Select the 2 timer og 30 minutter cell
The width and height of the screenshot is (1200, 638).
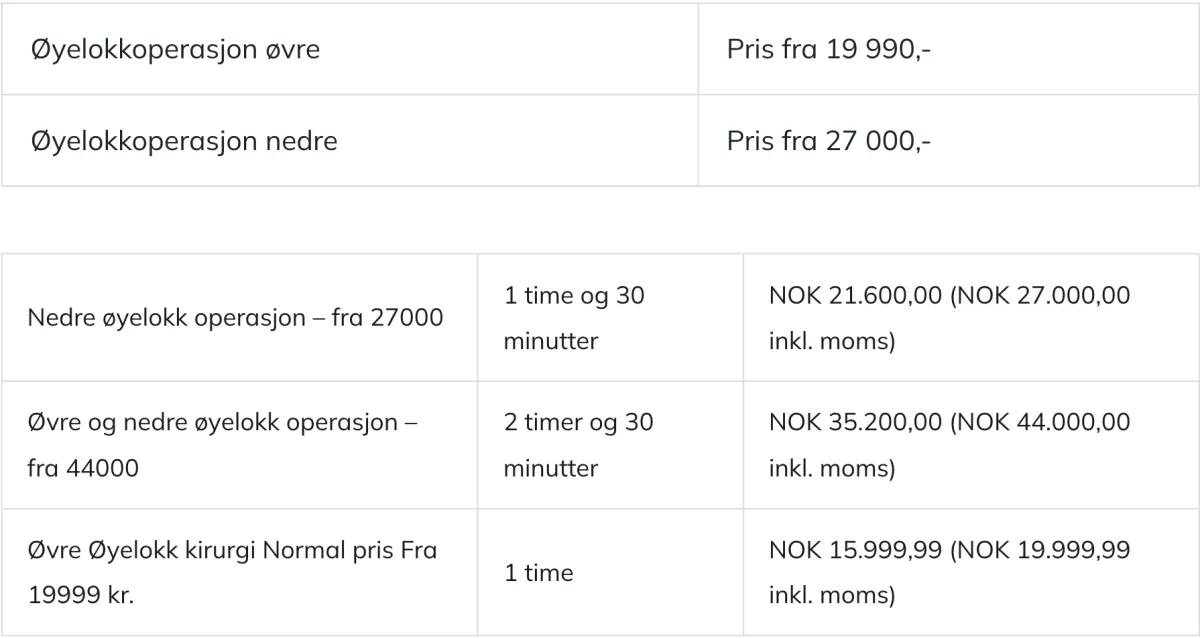pyautogui.click(x=610, y=445)
